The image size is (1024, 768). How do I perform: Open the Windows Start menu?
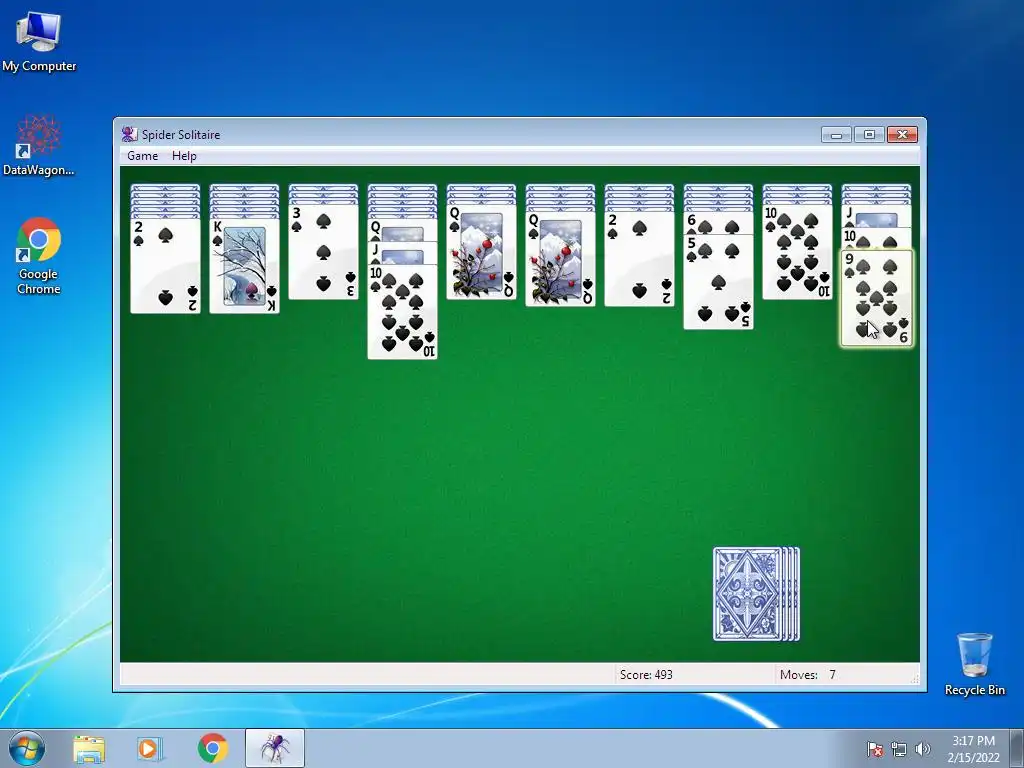(x=27, y=748)
